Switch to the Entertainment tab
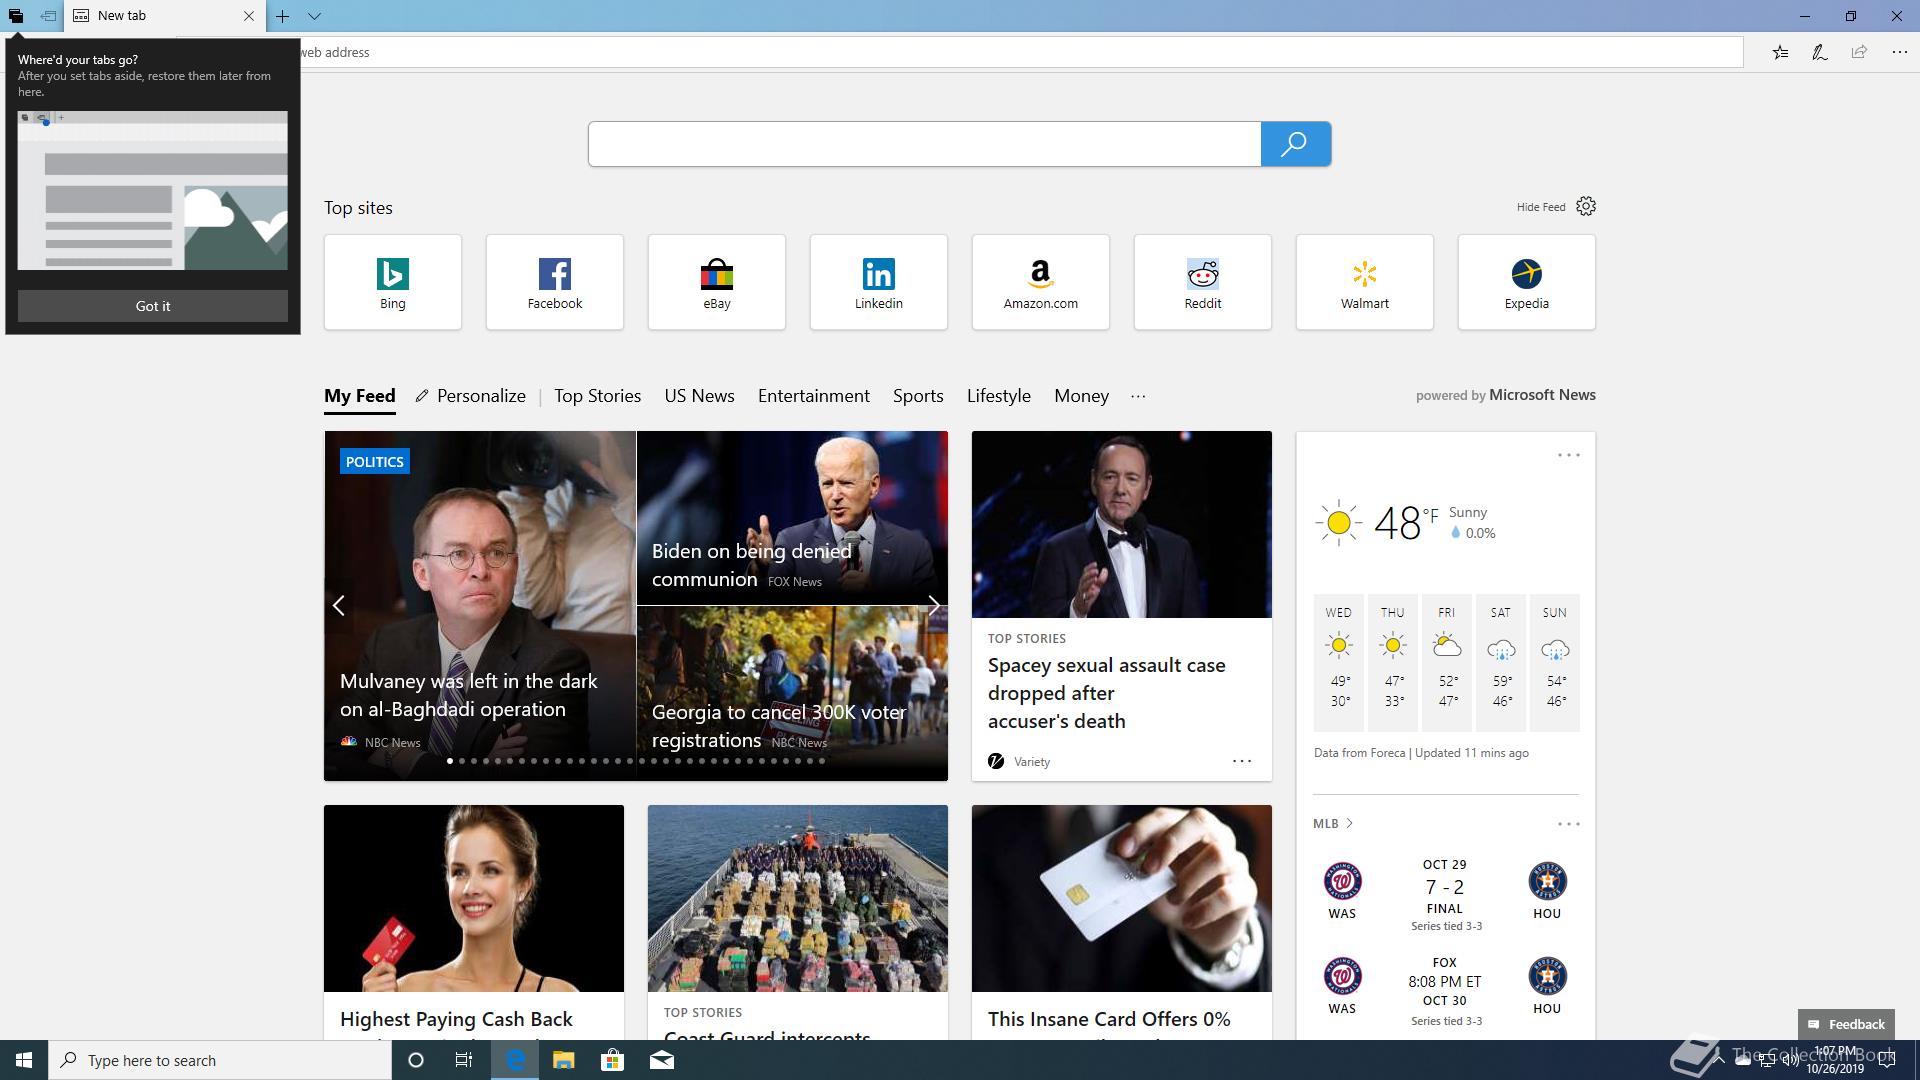This screenshot has height=1080, width=1920. (813, 396)
